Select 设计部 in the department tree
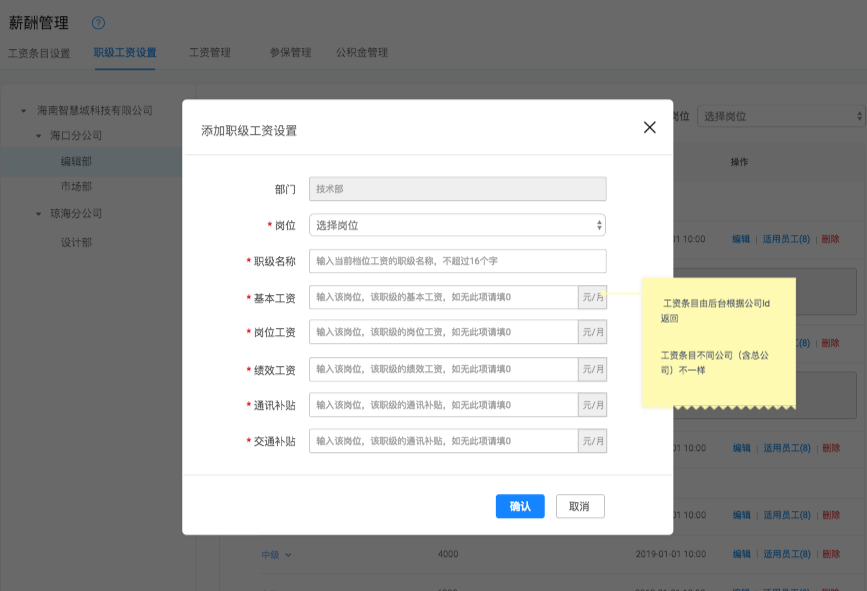Image resolution: width=867 pixels, height=591 pixels. point(76,242)
